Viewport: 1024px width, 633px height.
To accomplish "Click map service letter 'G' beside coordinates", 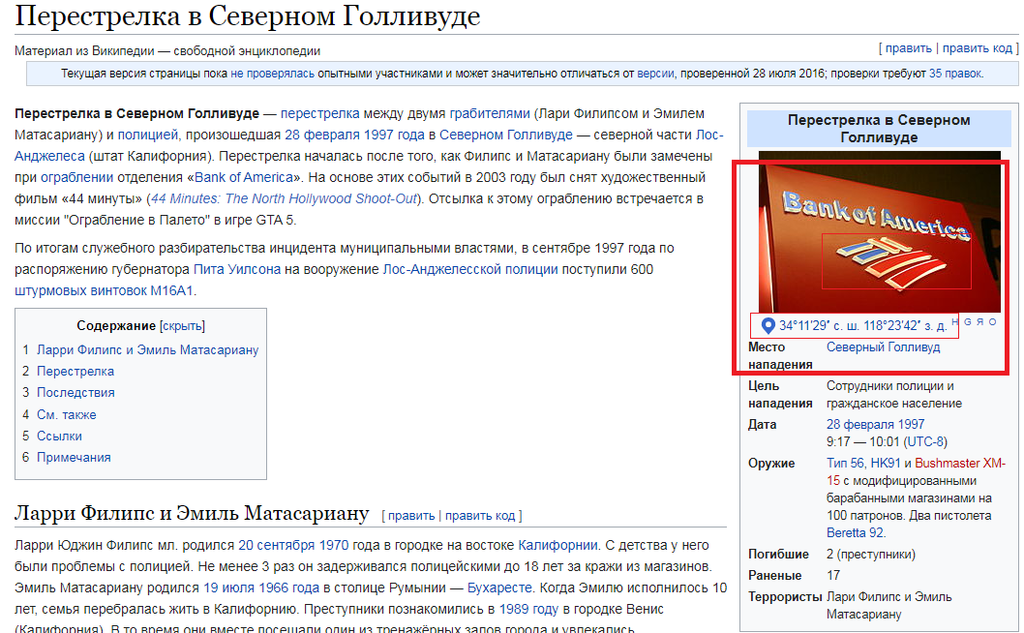I will [968, 321].
